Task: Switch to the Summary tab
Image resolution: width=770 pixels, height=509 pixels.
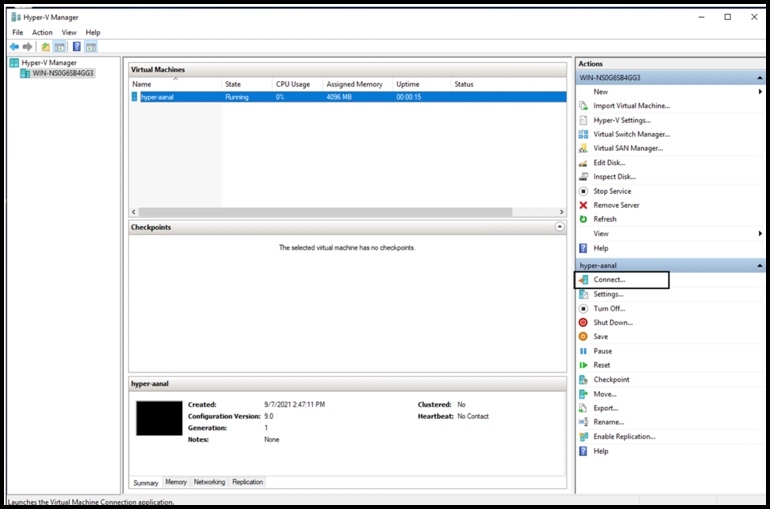Action: pyautogui.click(x=146, y=482)
